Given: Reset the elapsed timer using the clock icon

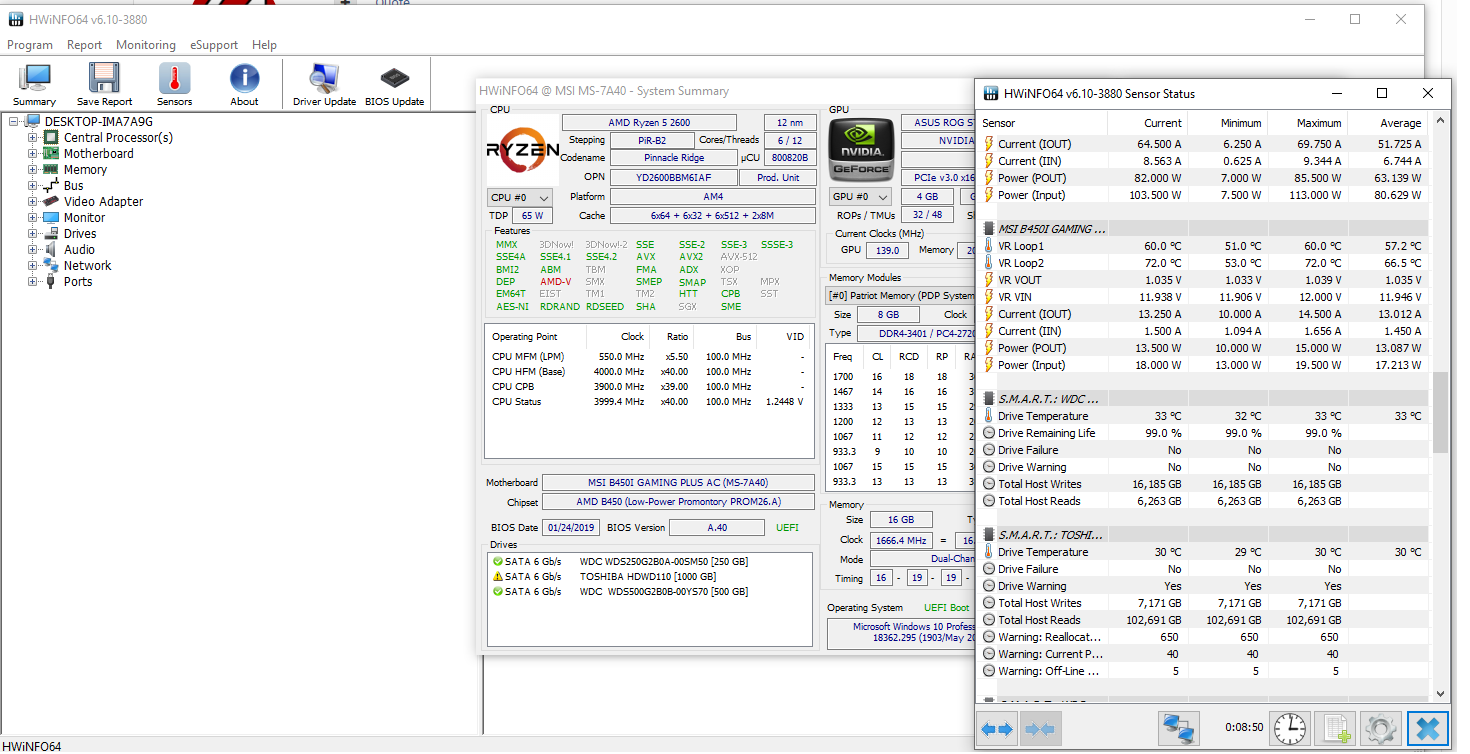Looking at the screenshot, I should coord(1290,729).
